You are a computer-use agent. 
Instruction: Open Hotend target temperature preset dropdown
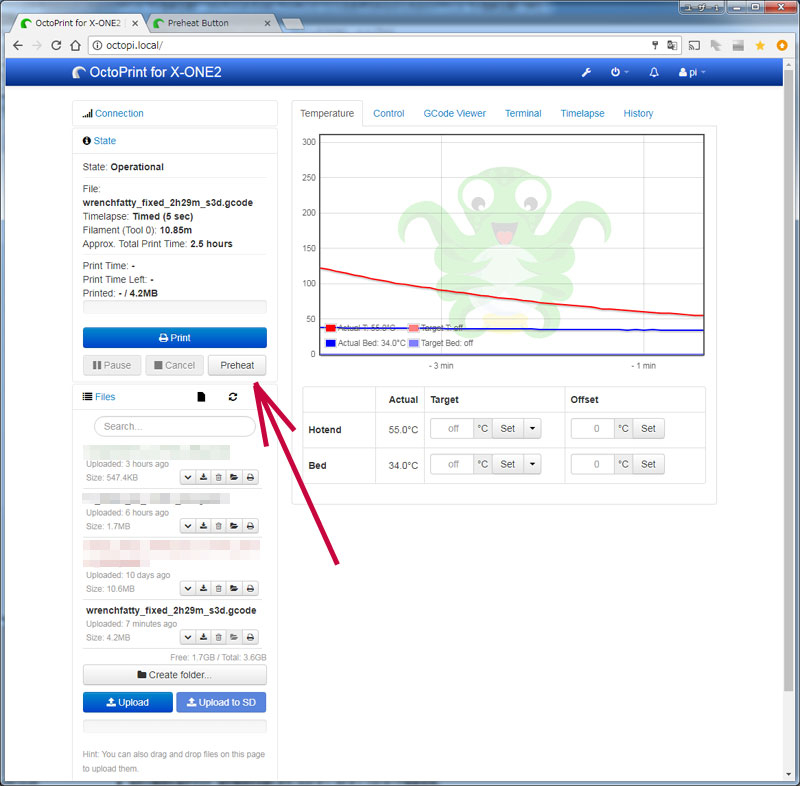(532, 428)
